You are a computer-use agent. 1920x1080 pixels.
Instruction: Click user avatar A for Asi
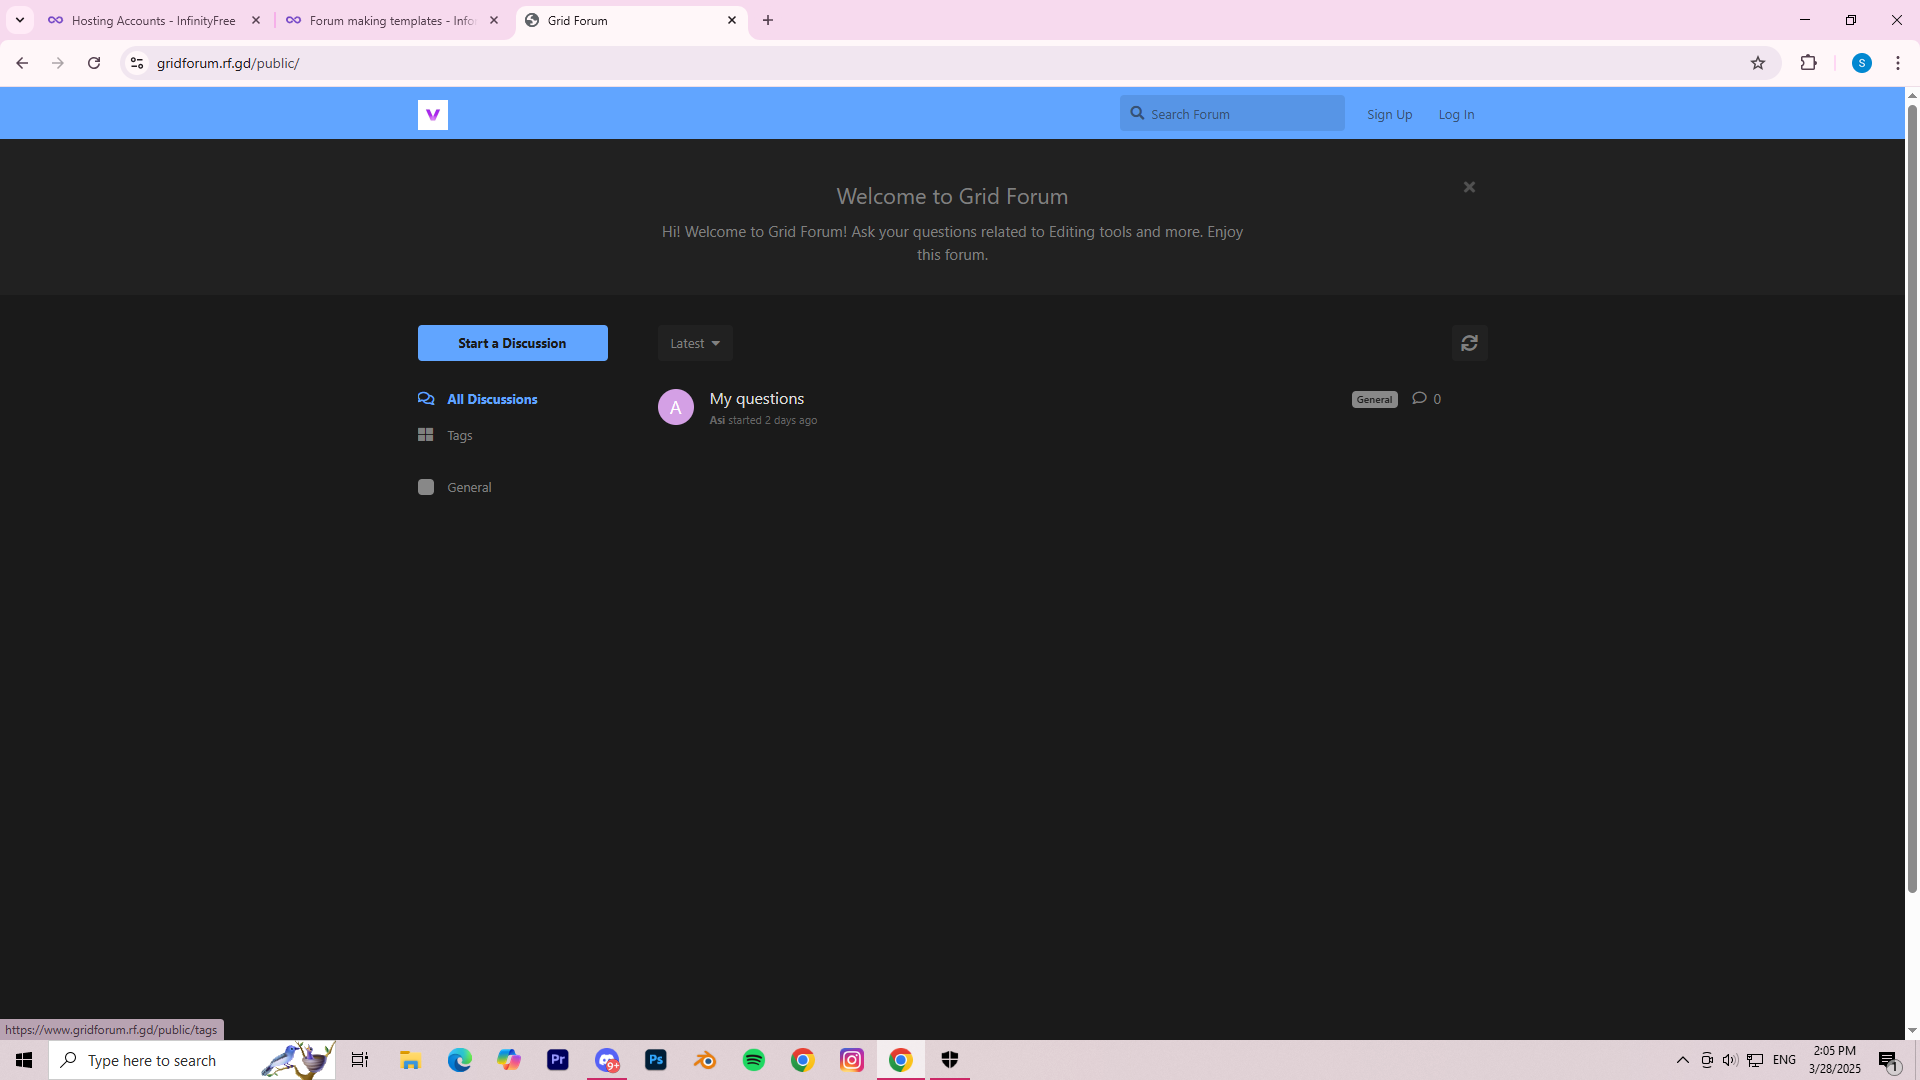coord(675,407)
